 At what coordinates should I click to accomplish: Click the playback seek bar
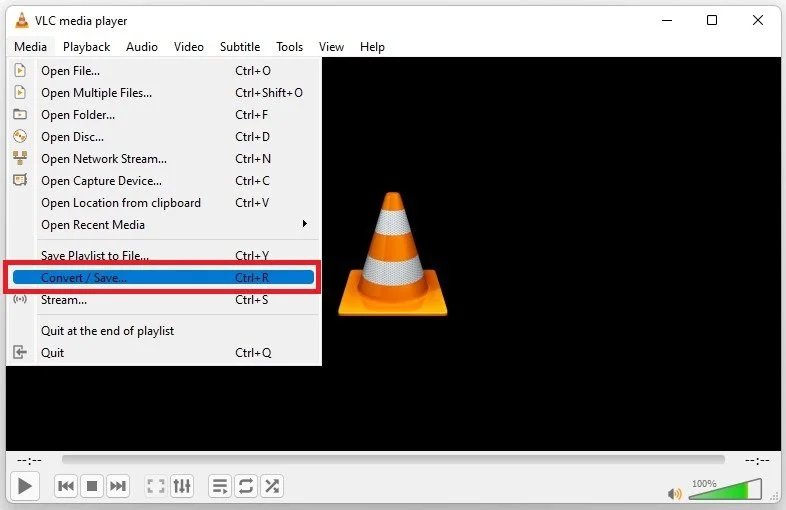(393, 459)
